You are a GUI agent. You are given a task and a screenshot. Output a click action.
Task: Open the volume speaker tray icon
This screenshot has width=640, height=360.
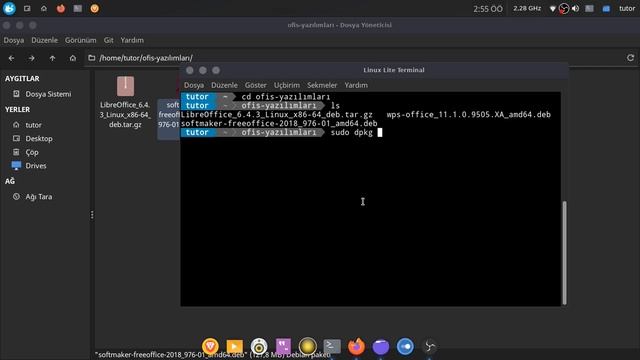pos(576,9)
